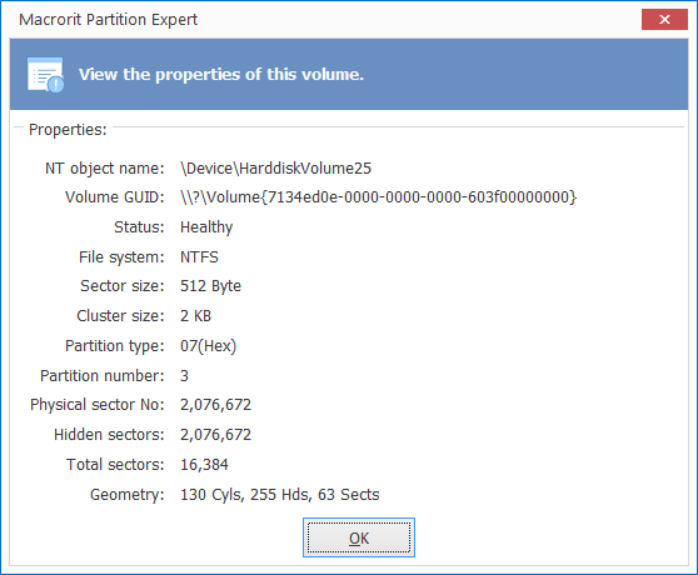Click the OK button
This screenshot has height=575, width=698.
(359, 538)
